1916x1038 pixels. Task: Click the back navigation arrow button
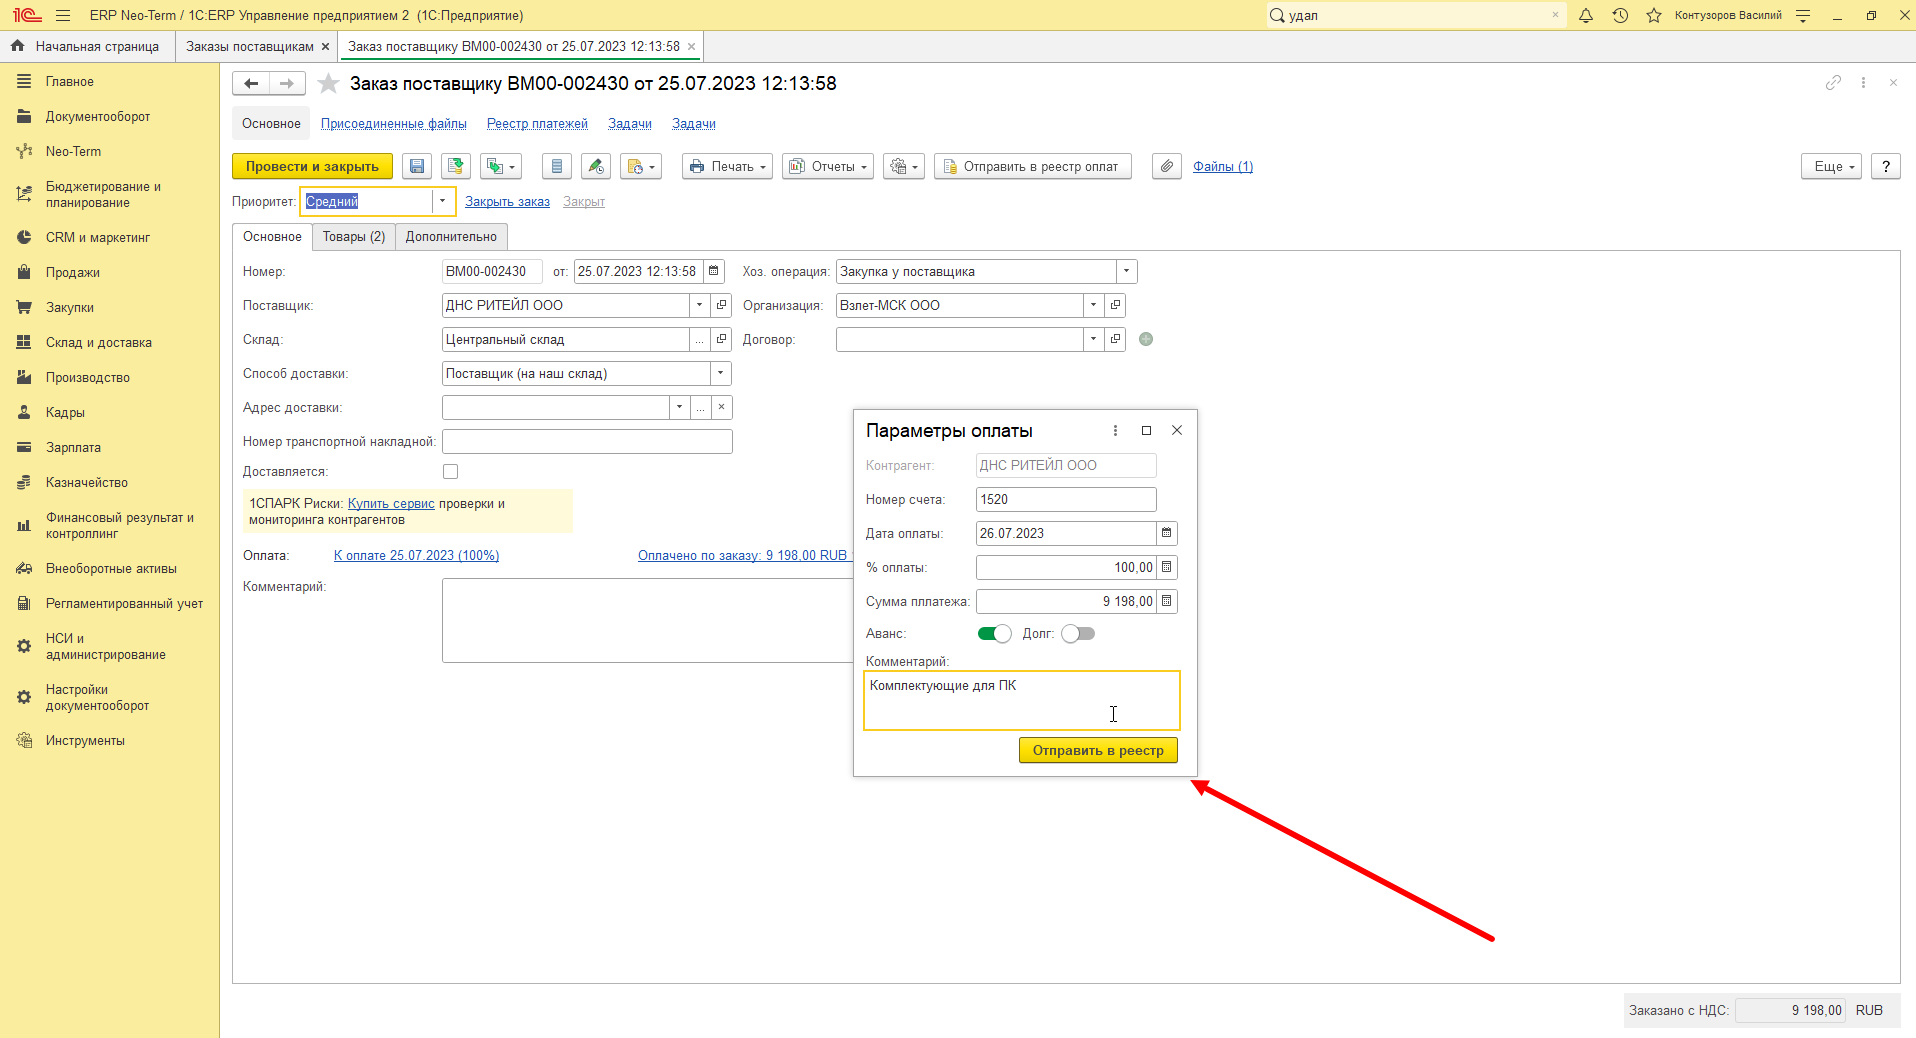tap(251, 84)
